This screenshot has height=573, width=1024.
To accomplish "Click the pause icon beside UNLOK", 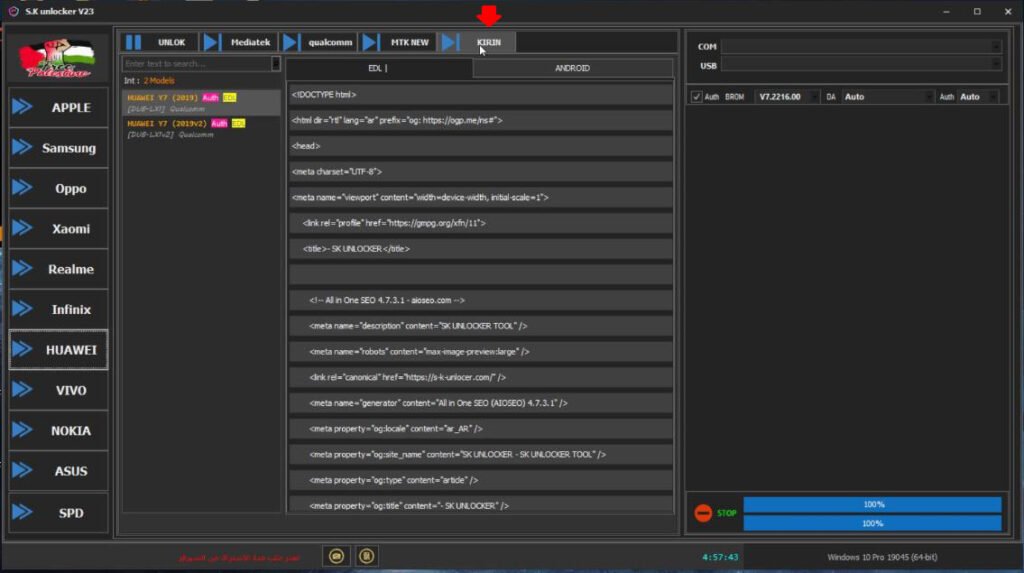I will (x=133, y=42).
